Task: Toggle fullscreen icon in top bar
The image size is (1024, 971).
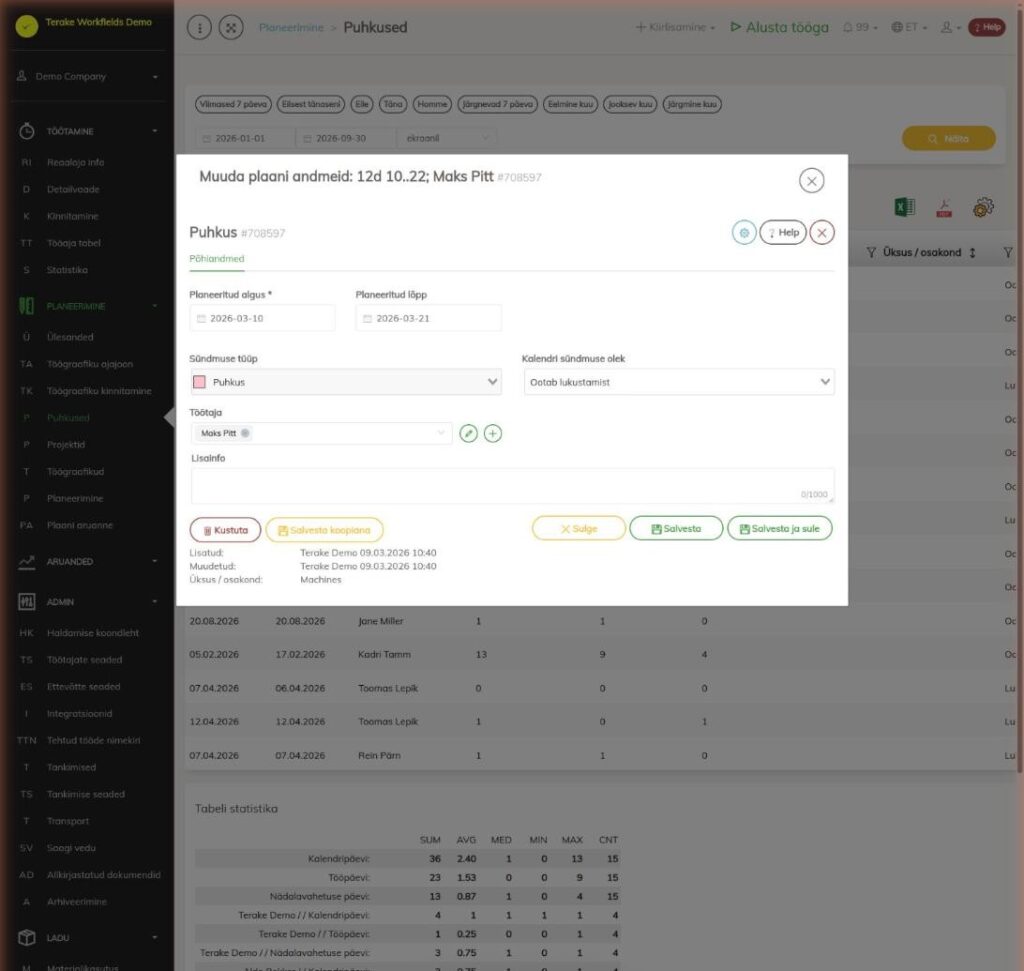Action: click(x=231, y=27)
